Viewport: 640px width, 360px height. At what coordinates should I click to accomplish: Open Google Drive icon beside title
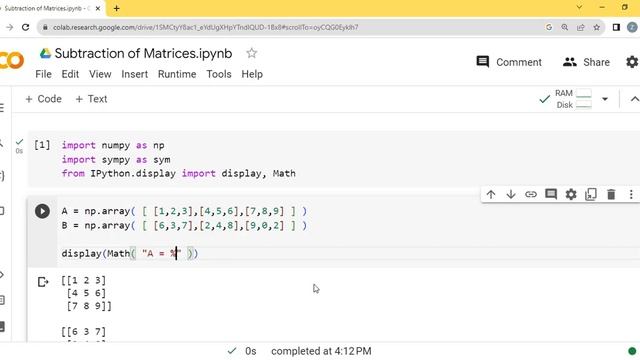point(45,53)
